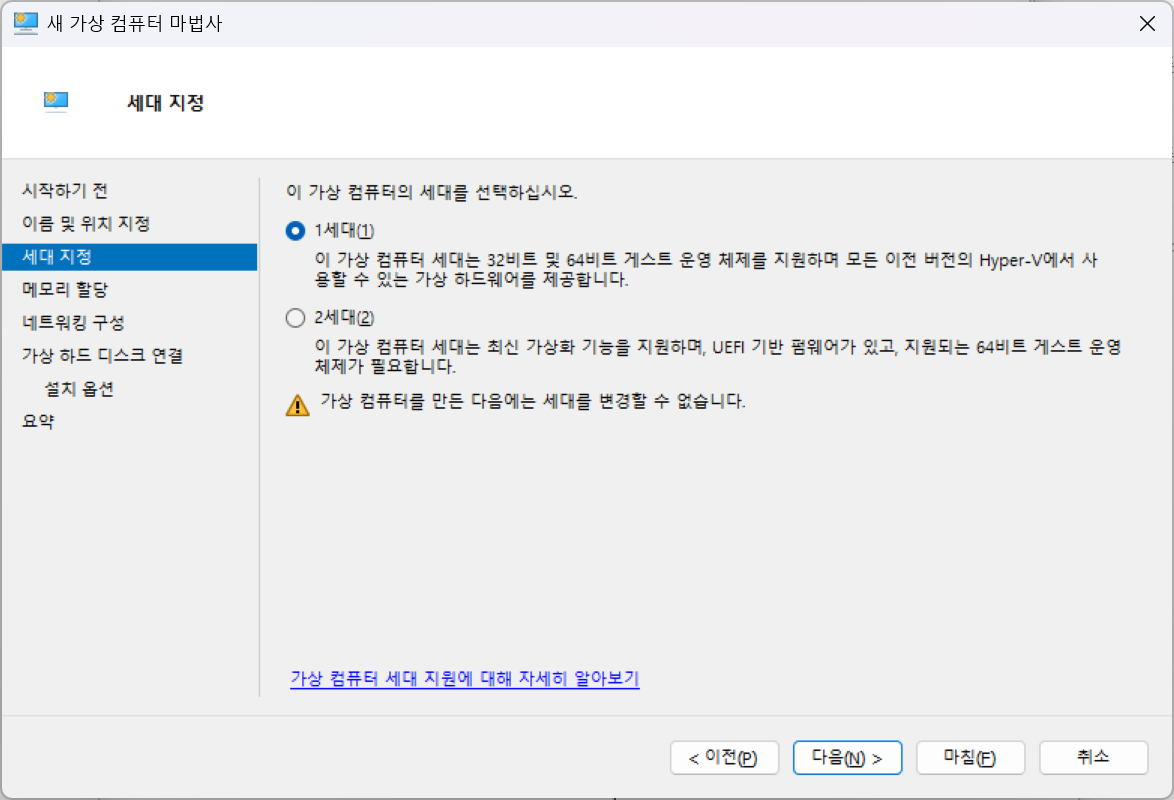Close the 새 가상 컴퓨터 마법사 window
Viewport: 1174px width, 800px height.
click(x=1147, y=23)
